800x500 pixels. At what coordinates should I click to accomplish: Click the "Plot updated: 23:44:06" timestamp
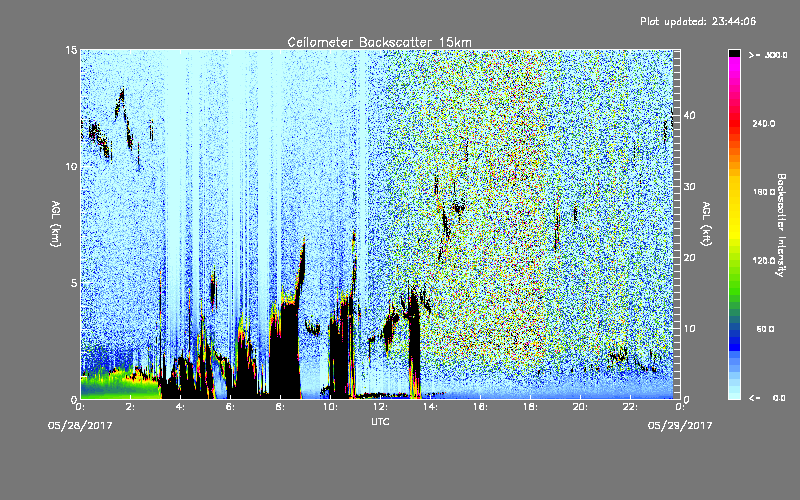(x=698, y=21)
